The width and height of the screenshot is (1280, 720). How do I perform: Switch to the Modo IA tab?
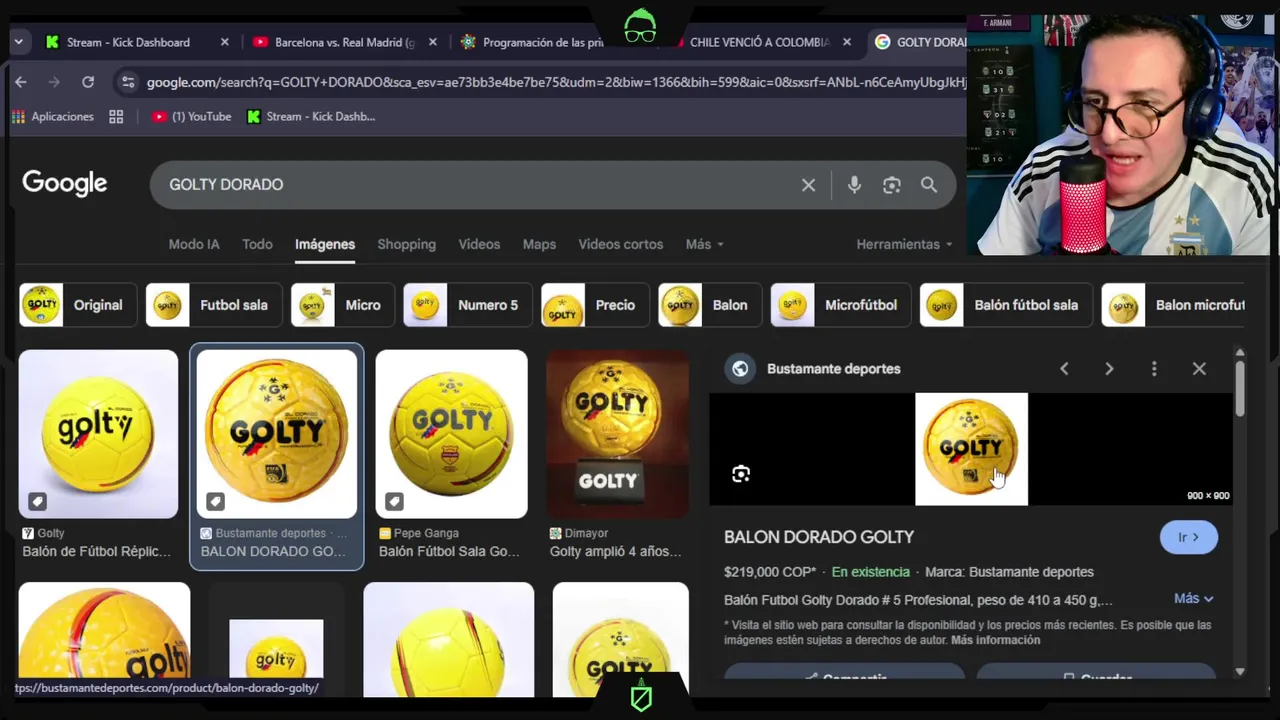click(194, 244)
